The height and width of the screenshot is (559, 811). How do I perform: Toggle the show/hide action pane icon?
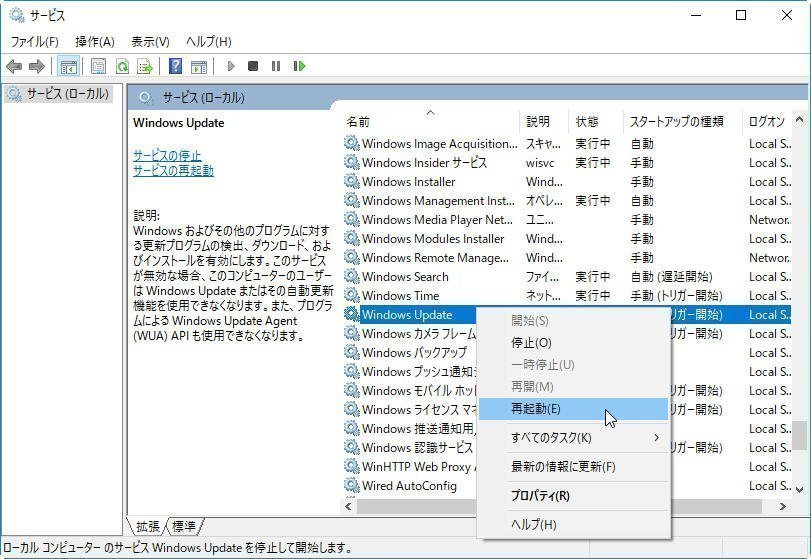coord(199,66)
